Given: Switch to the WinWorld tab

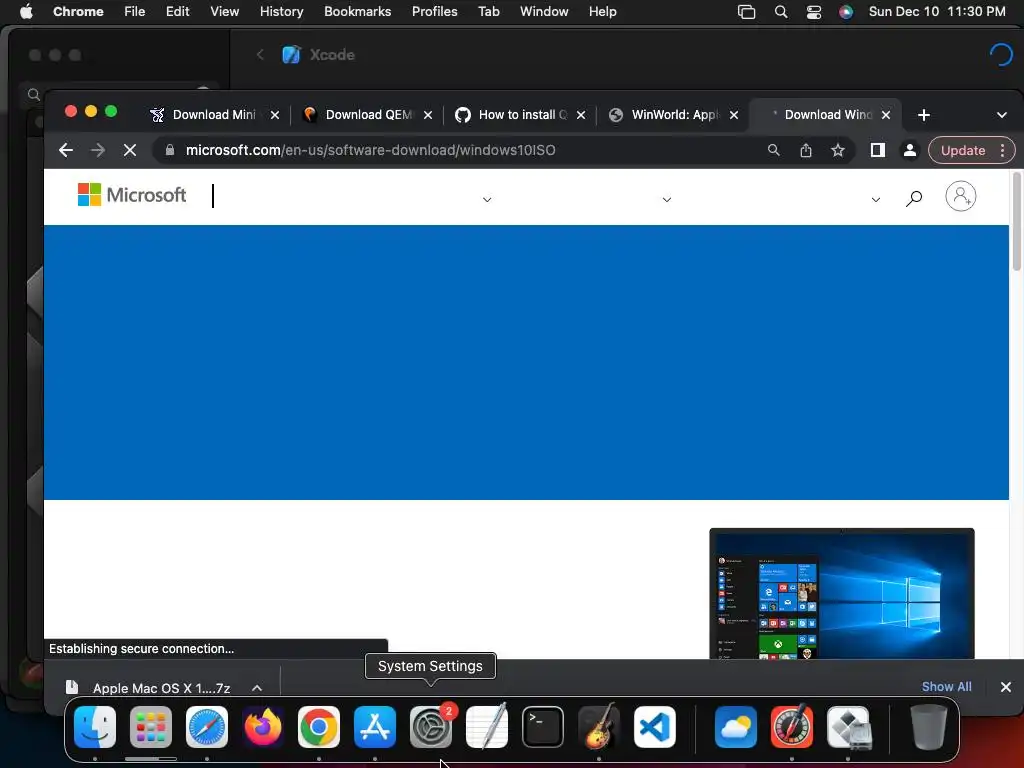Looking at the screenshot, I should pos(674,115).
